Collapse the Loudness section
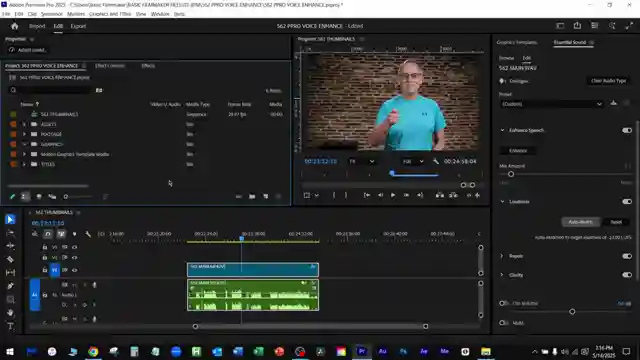 point(502,202)
